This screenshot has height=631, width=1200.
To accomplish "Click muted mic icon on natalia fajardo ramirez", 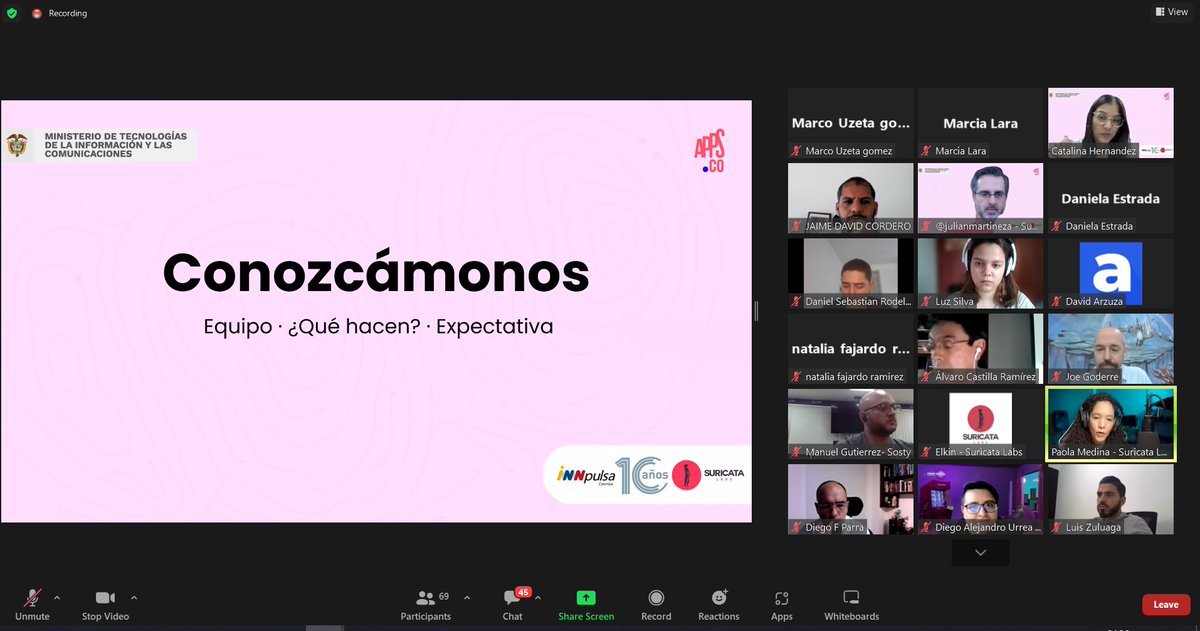I will pyautogui.click(x=797, y=377).
